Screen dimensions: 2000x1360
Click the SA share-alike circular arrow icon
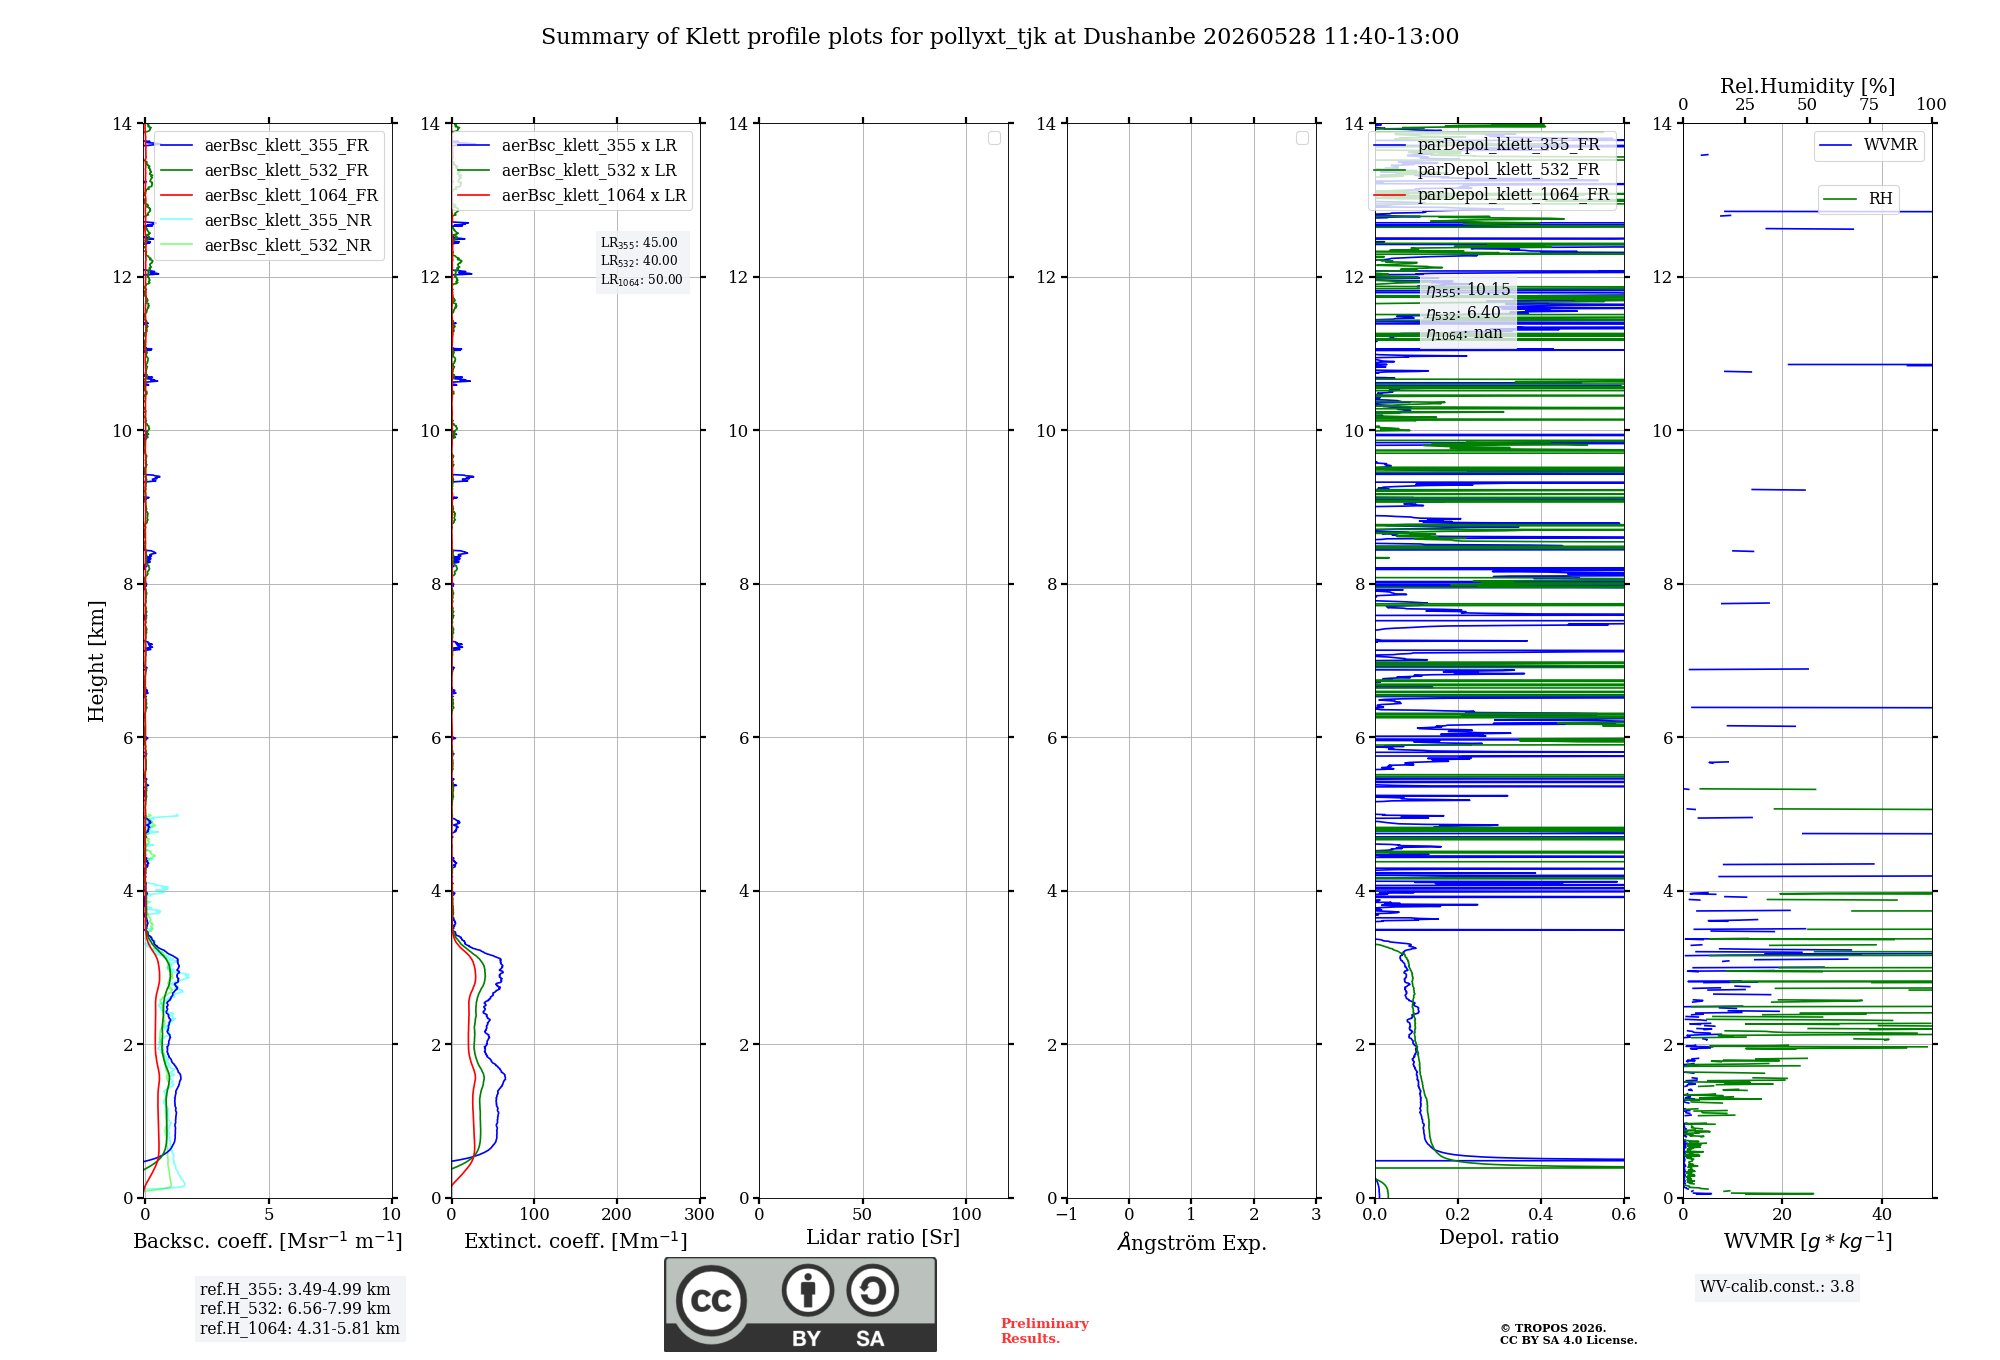pos(872,1290)
